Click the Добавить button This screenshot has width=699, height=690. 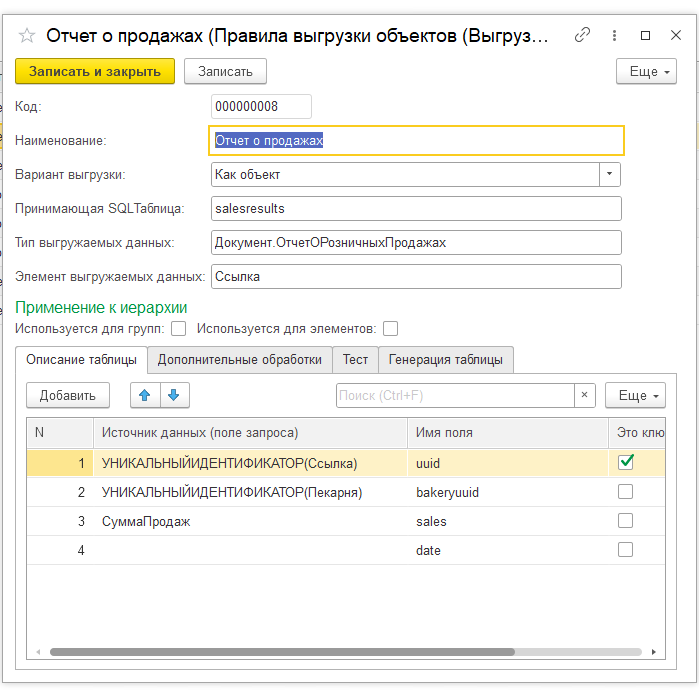[x=68, y=395]
